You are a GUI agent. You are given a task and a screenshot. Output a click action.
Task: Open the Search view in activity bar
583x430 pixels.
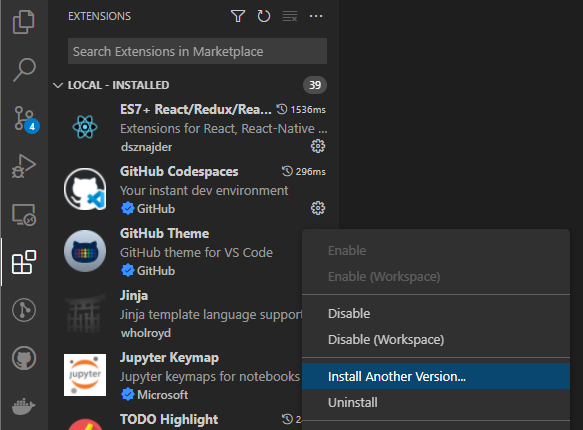click(24, 70)
